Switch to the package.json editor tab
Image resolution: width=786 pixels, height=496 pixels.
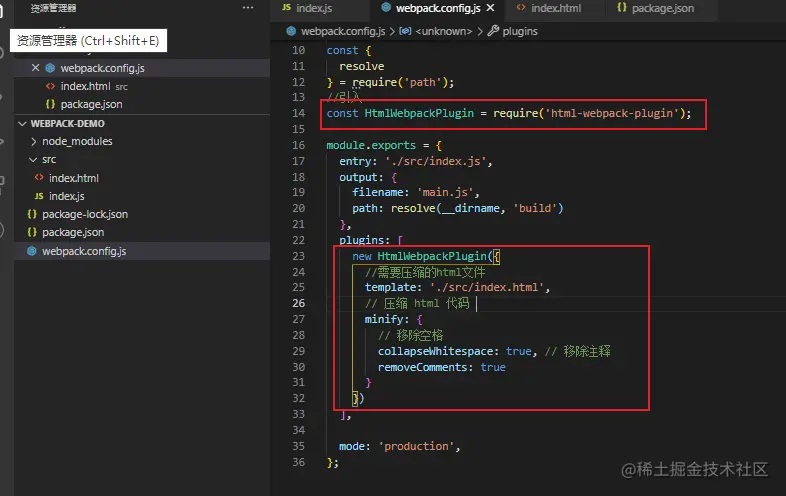[x=663, y=8]
